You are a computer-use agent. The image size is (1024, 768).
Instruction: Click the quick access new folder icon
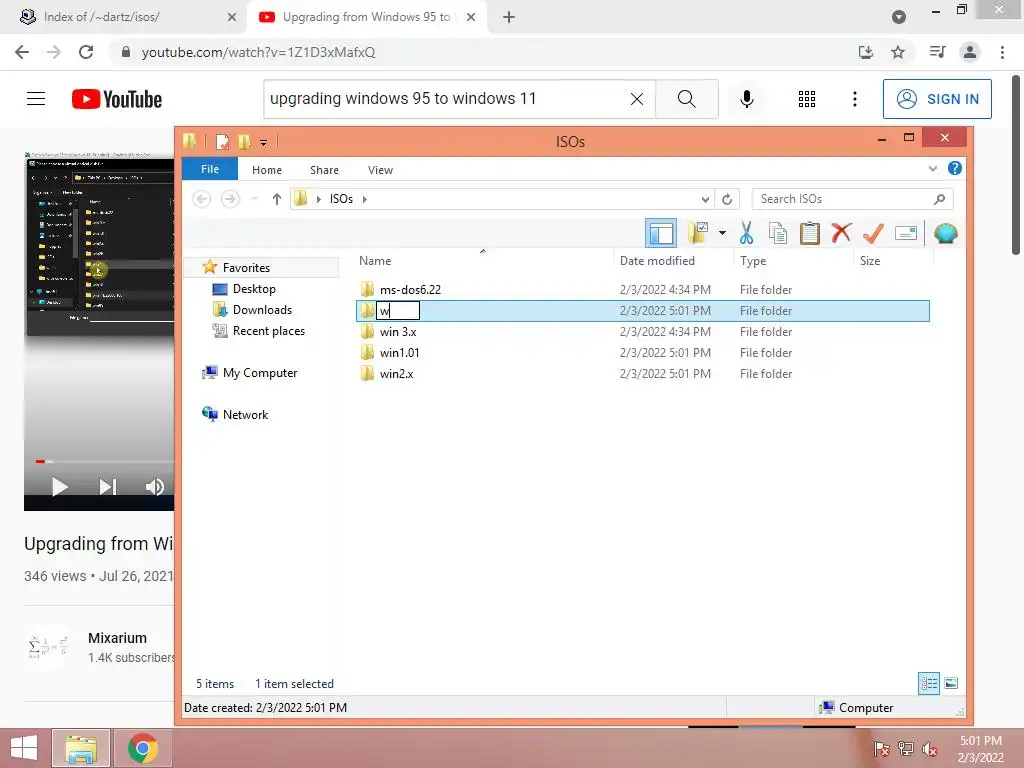pos(244,141)
